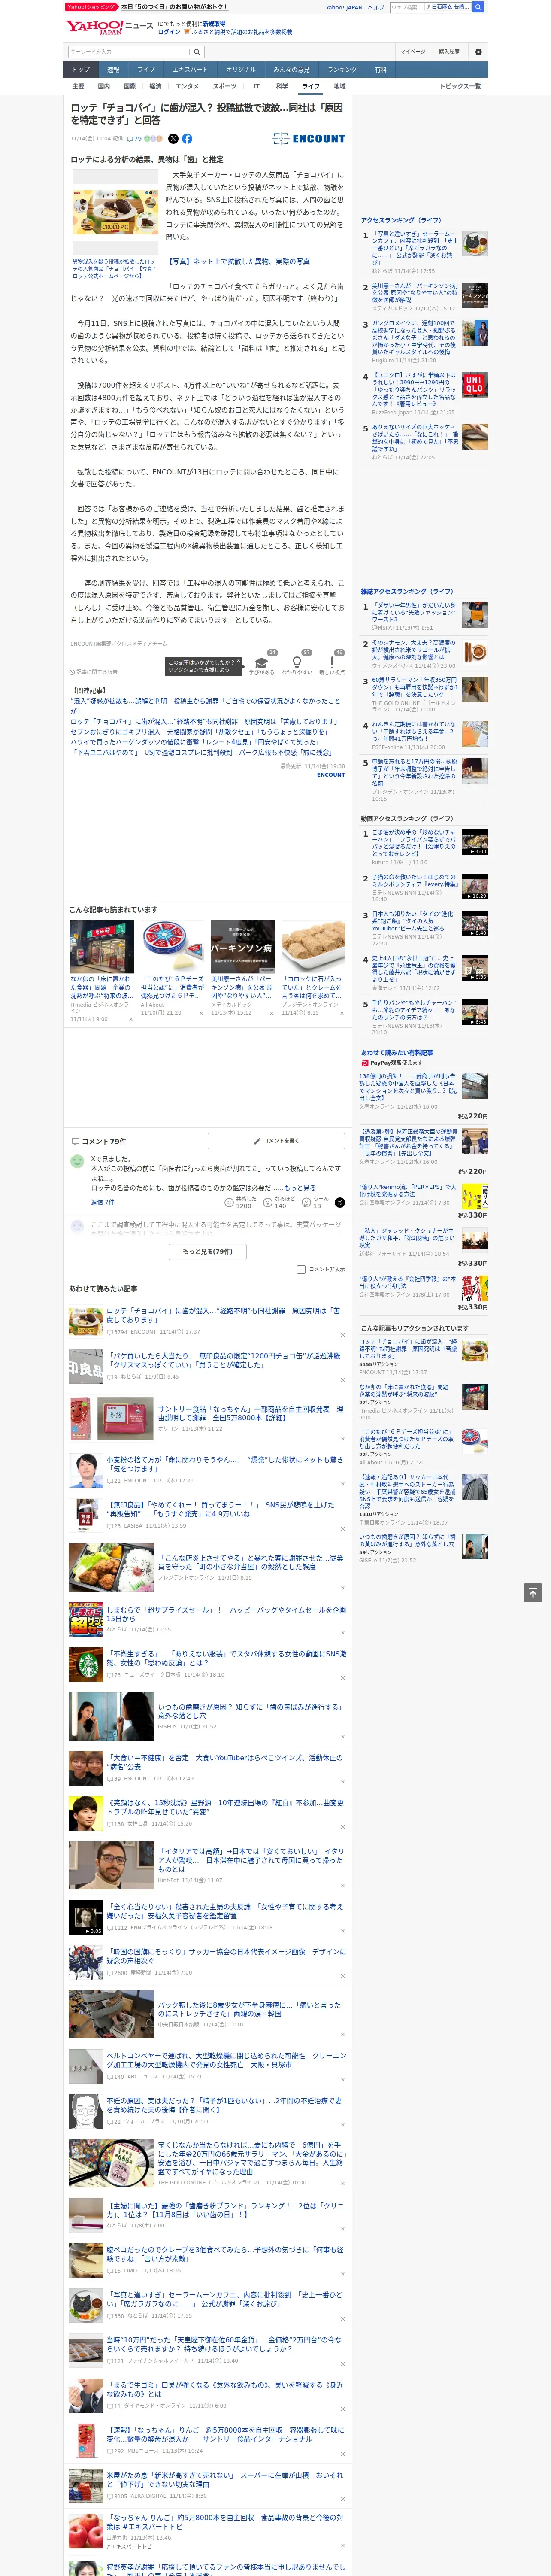Click 記事に関する報告 report icon link

pyautogui.click(x=94, y=672)
